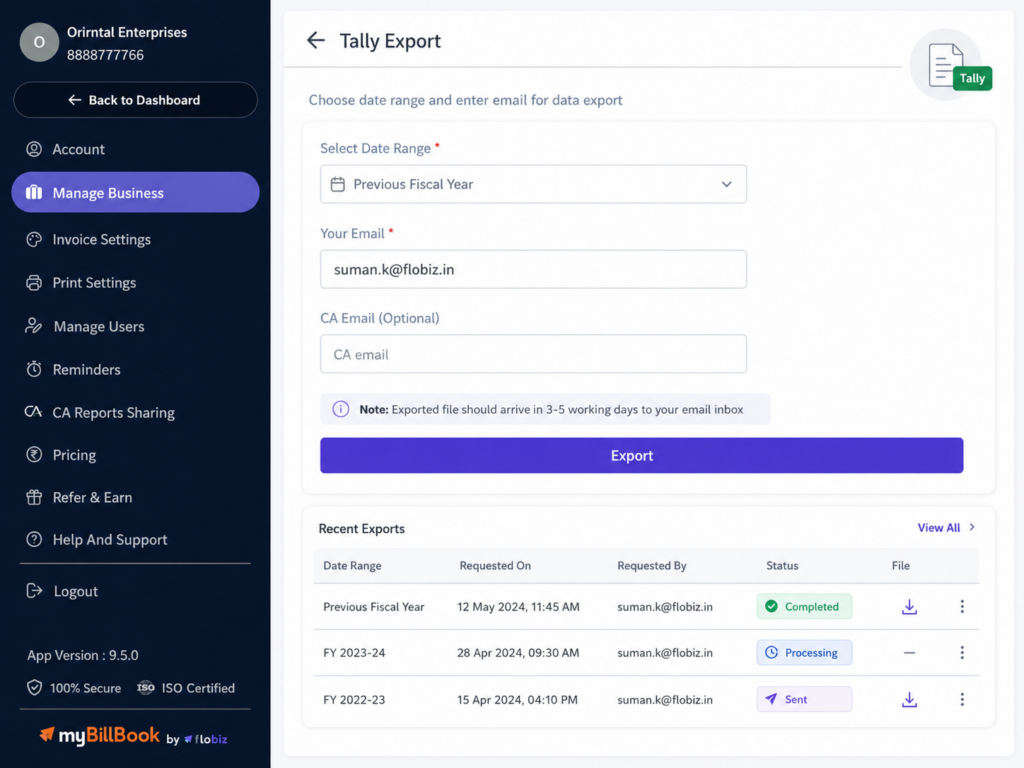Click the 'Recent Exports' heading

click(361, 528)
